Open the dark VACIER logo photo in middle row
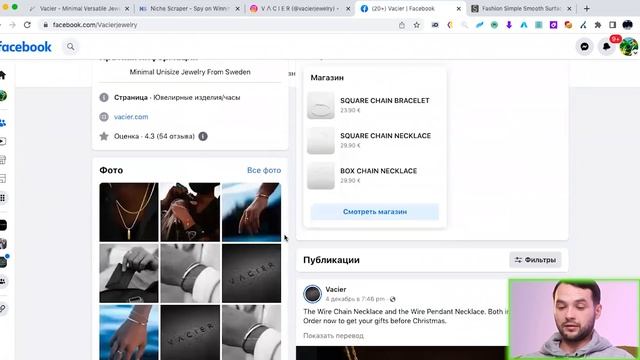The image size is (640, 360). [251, 273]
